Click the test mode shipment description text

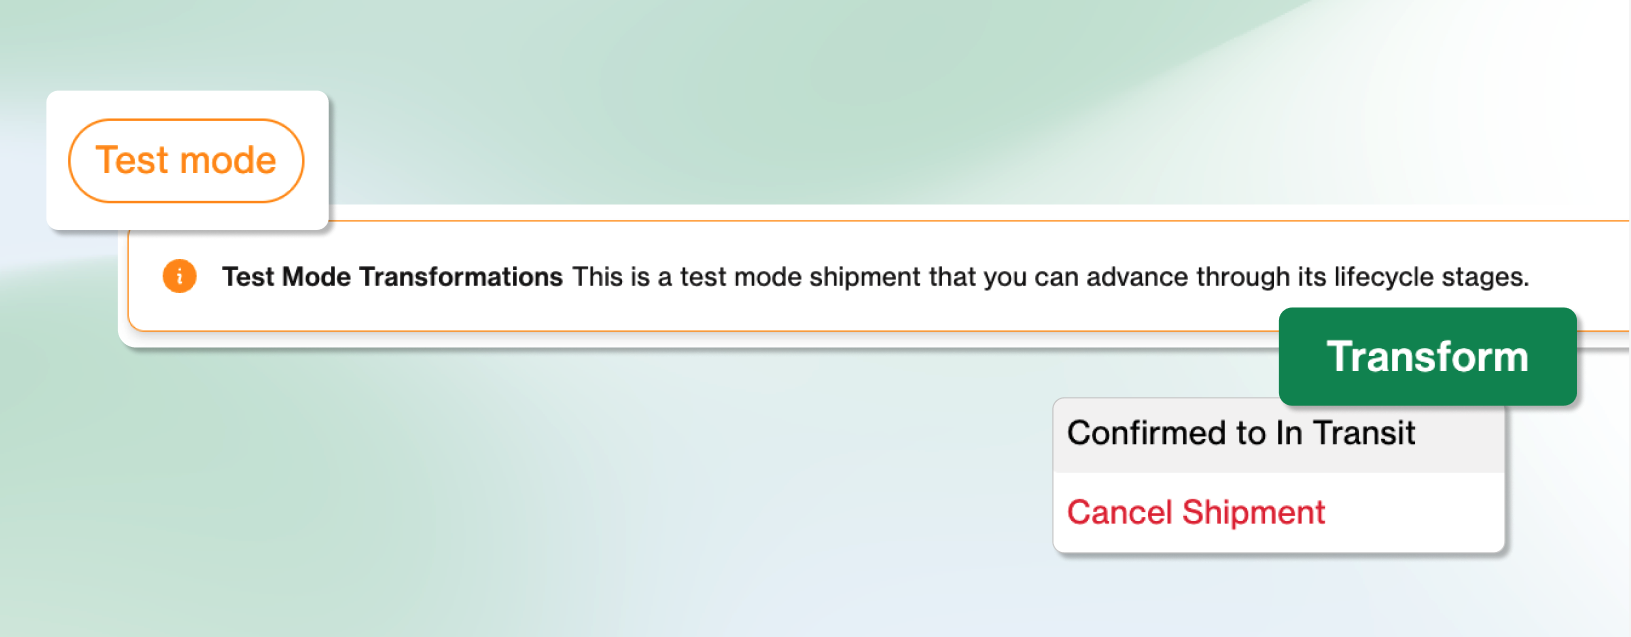point(1050,277)
